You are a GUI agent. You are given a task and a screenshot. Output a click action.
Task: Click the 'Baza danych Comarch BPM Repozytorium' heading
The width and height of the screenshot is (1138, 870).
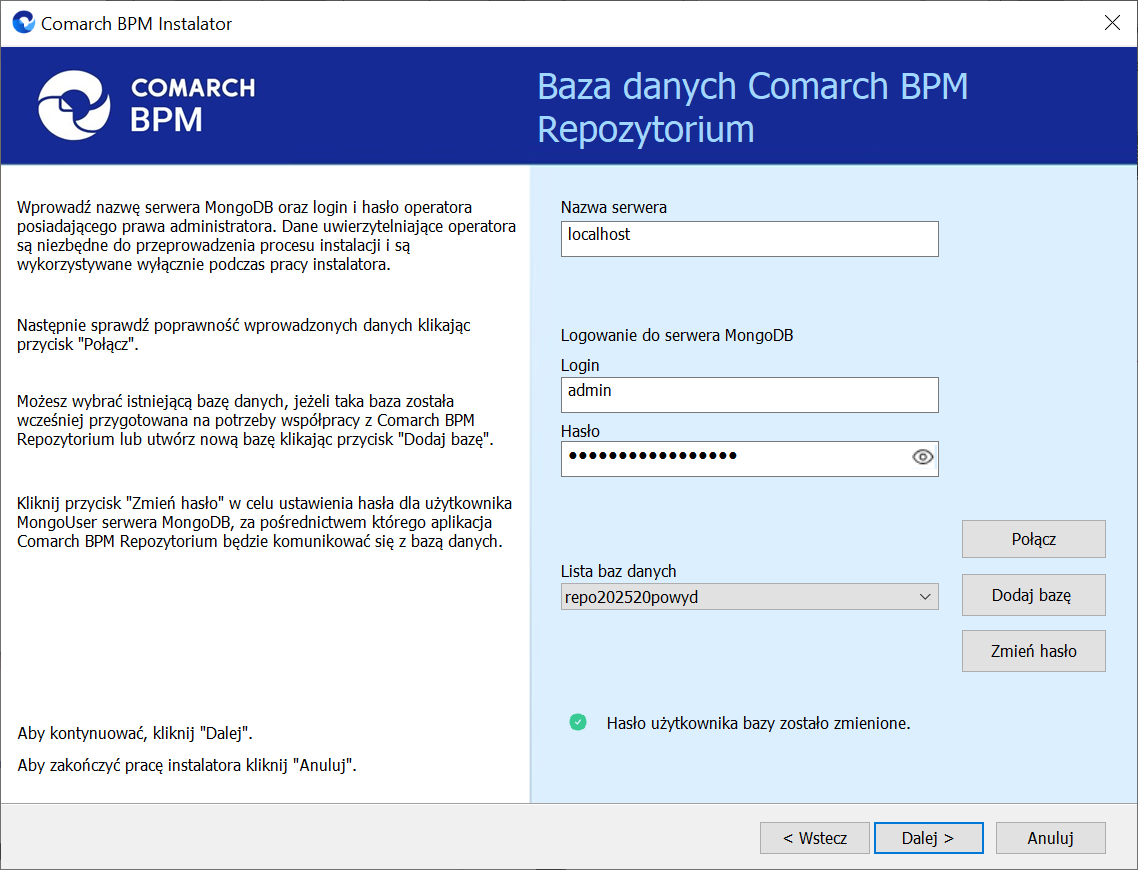coord(753,107)
